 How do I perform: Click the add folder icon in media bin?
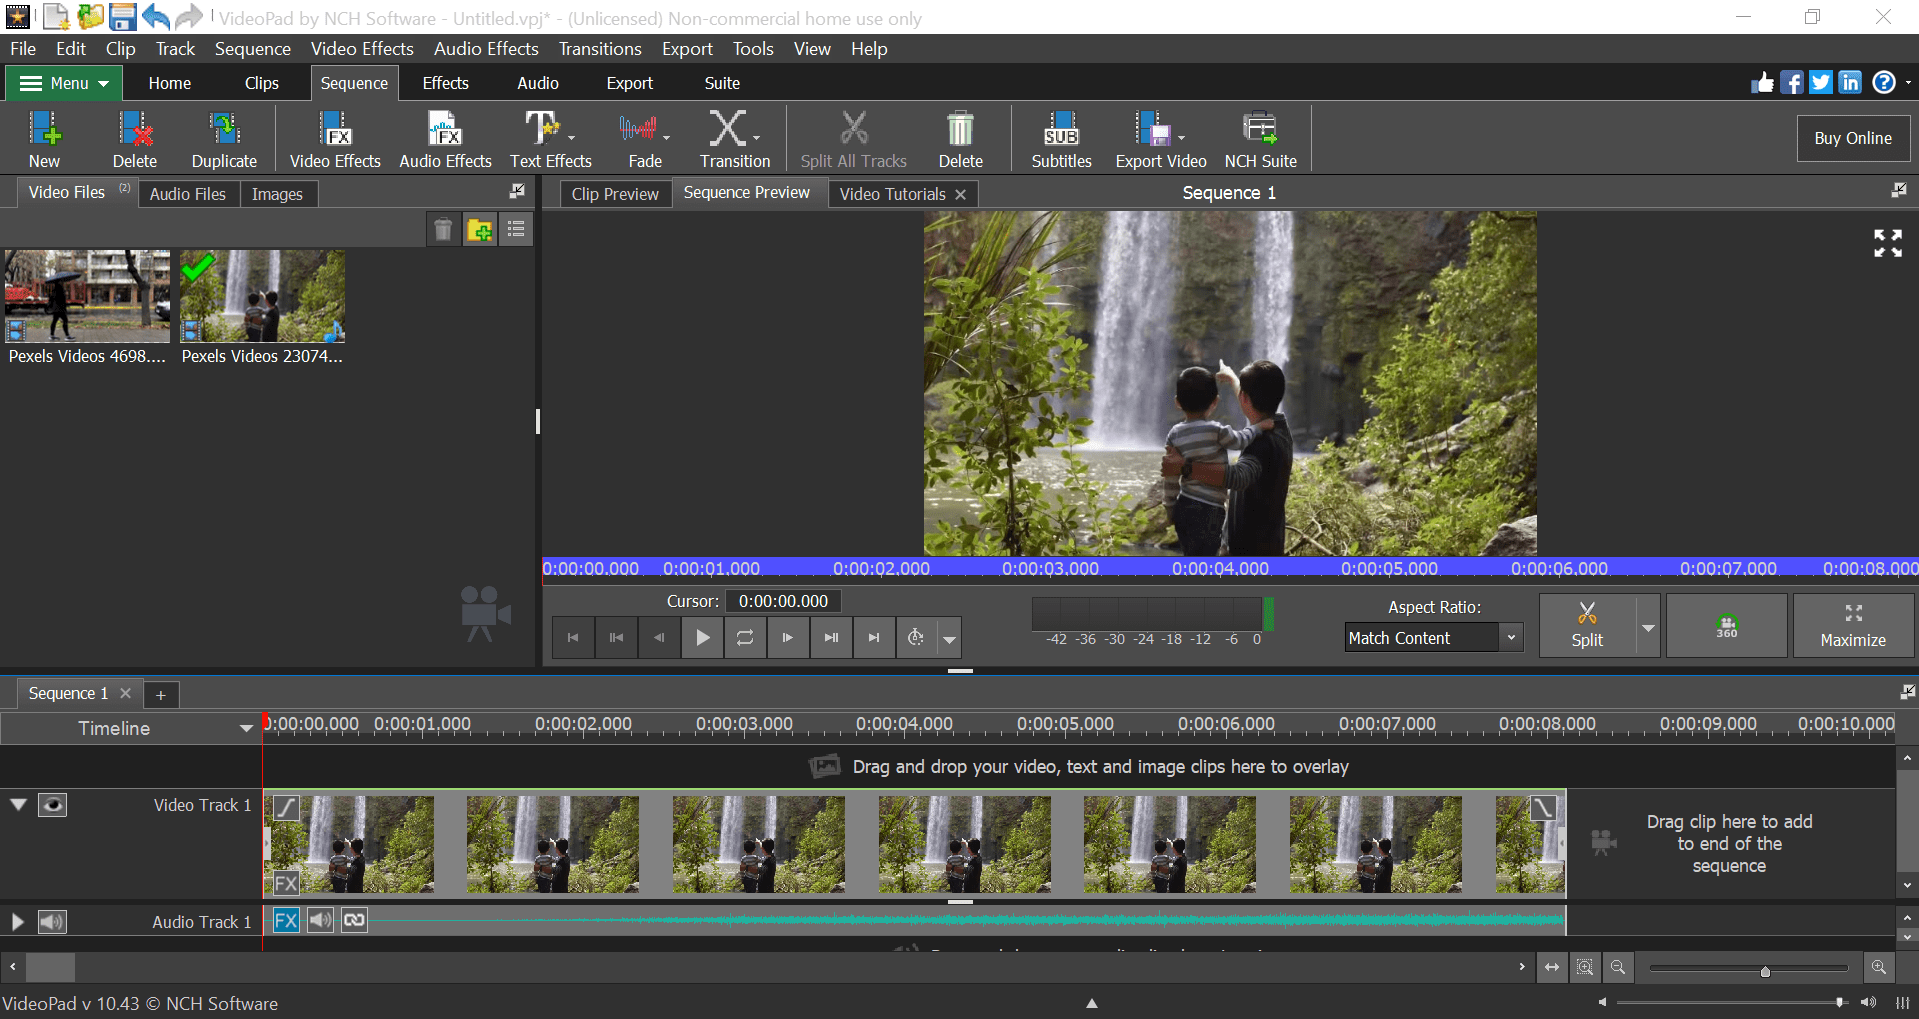tap(480, 230)
